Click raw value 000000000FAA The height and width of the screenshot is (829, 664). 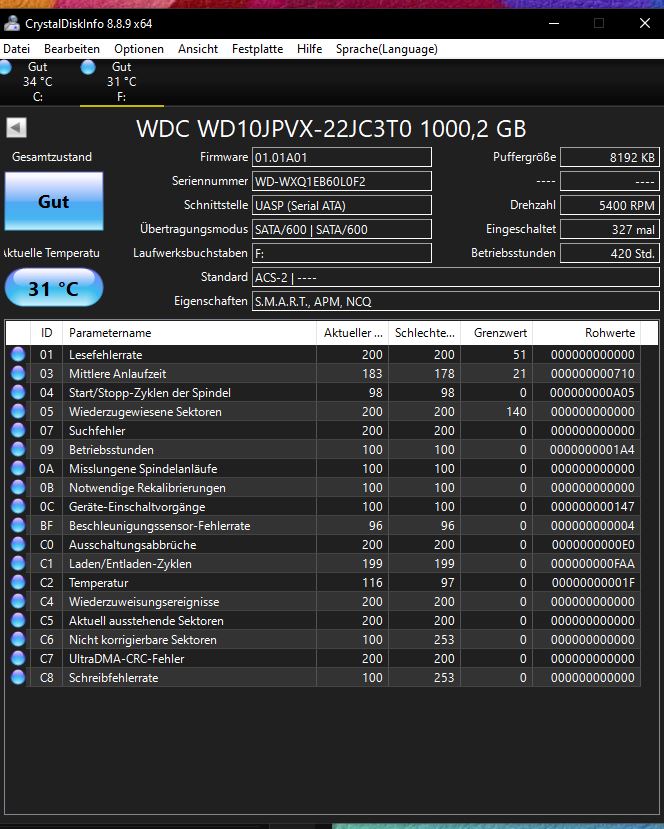593,564
